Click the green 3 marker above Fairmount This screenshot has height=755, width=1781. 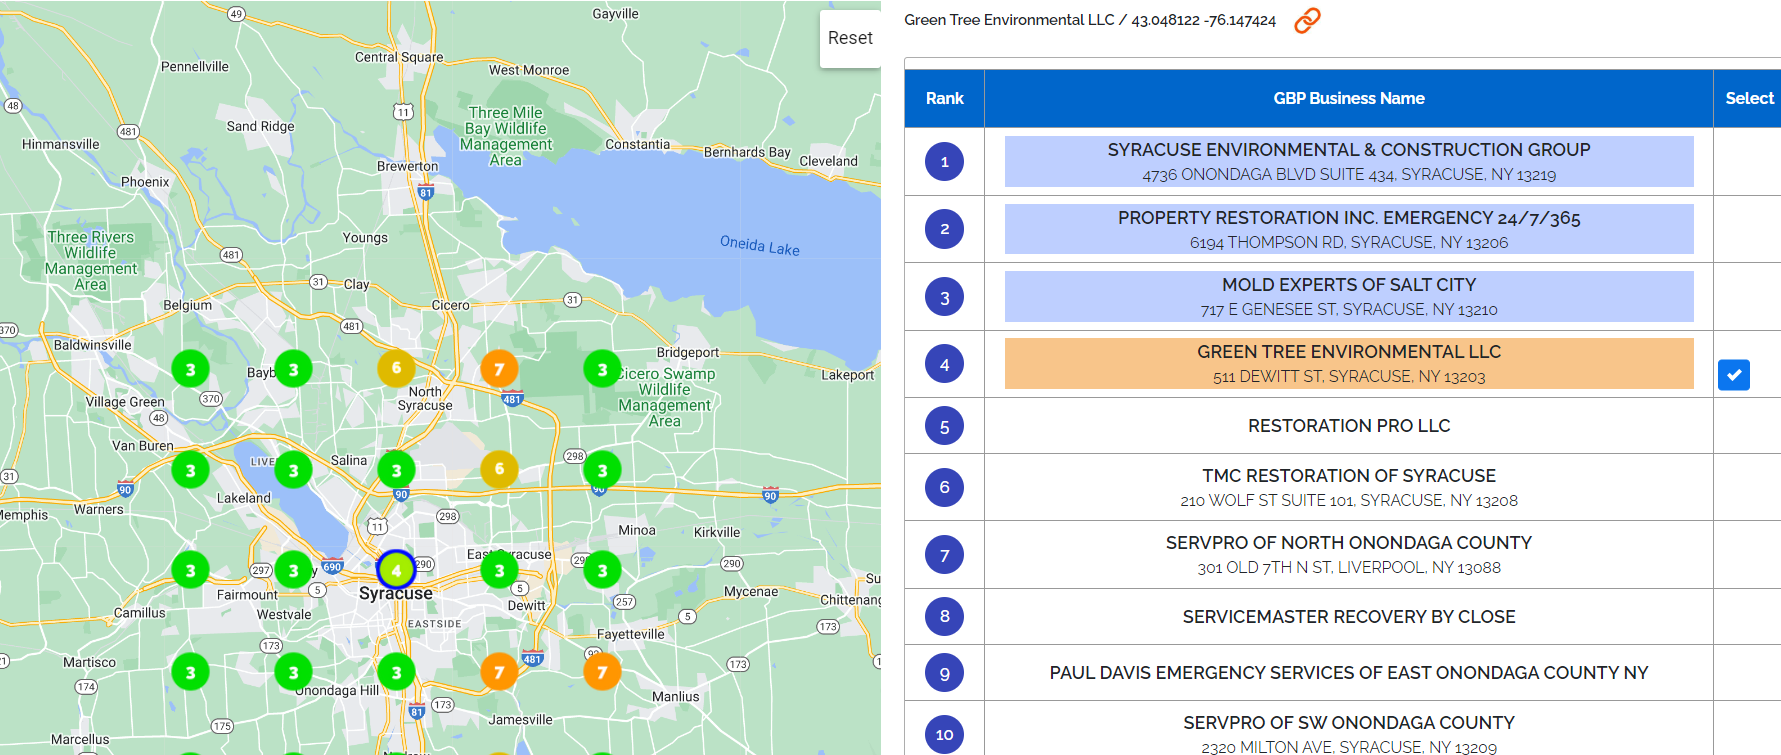pos(293,571)
